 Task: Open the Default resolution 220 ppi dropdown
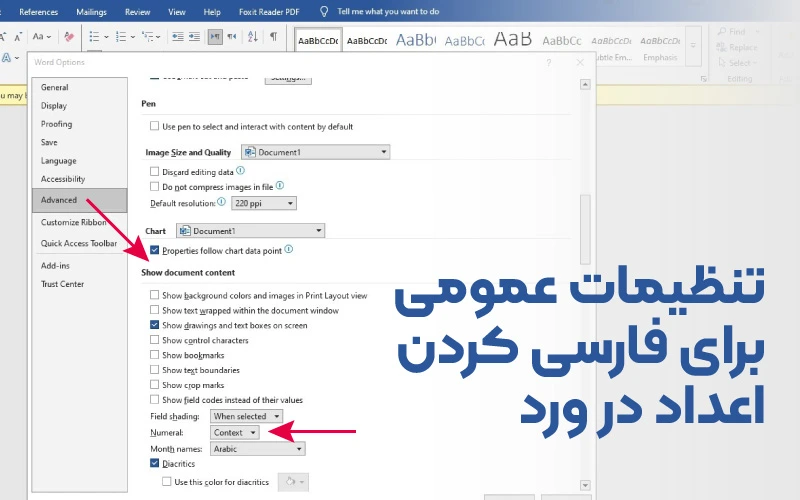pyautogui.click(x=264, y=203)
